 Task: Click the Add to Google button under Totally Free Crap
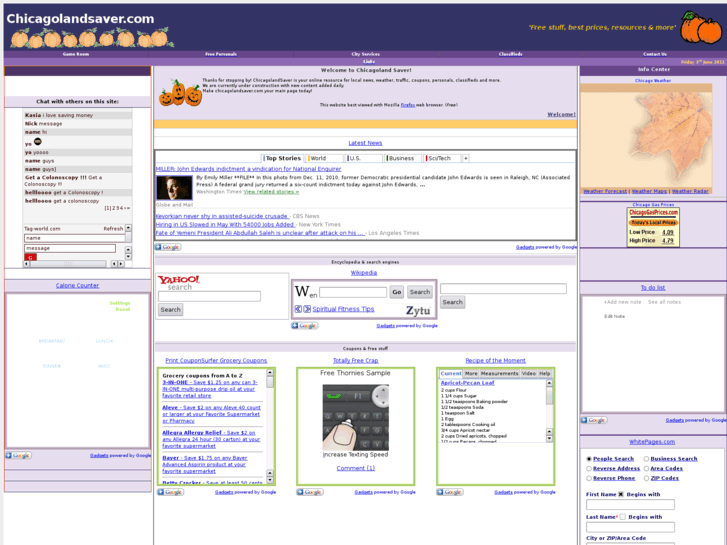coord(310,492)
